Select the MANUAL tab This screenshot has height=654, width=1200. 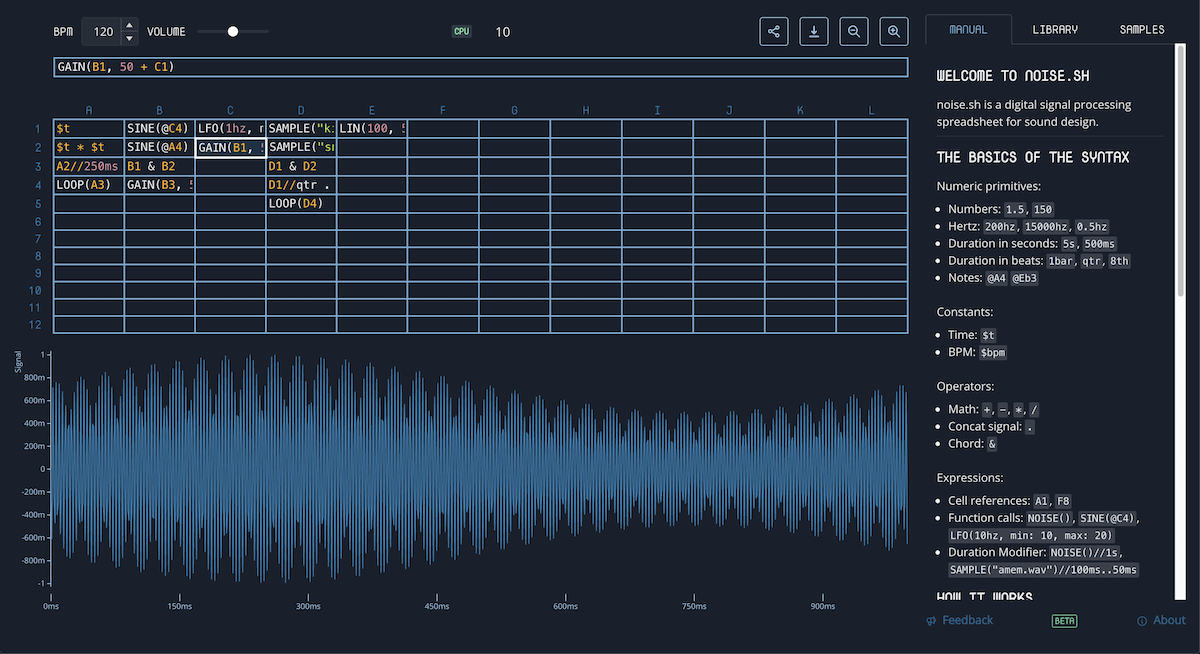pos(969,29)
